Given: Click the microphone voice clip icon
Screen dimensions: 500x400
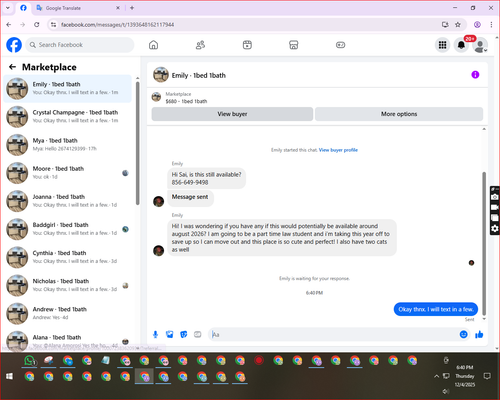Looking at the screenshot, I should pyautogui.click(x=155, y=334).
